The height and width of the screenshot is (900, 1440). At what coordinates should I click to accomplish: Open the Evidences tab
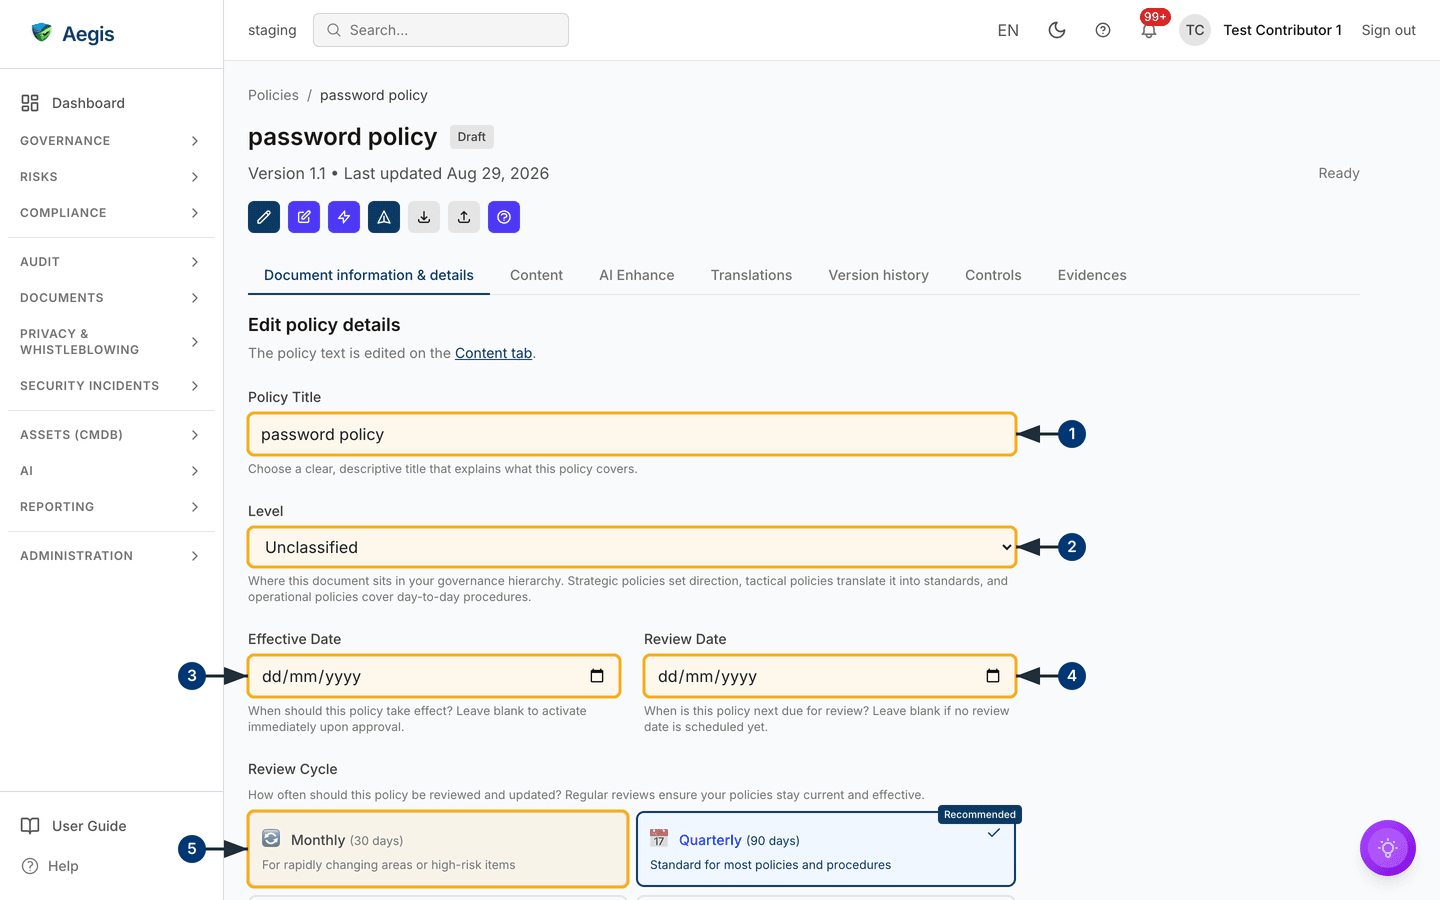click(1092, 275)
